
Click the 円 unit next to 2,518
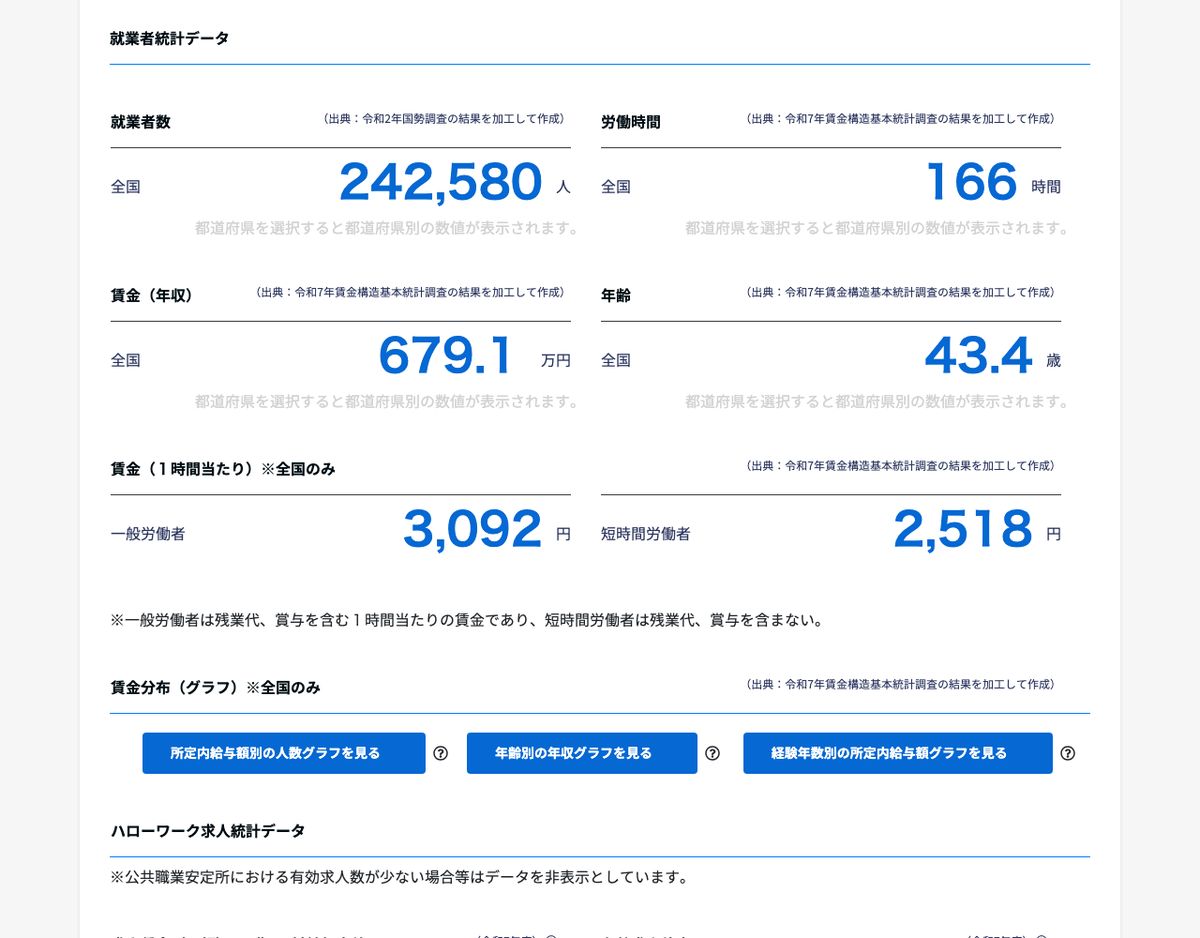tap(1053, 535)
